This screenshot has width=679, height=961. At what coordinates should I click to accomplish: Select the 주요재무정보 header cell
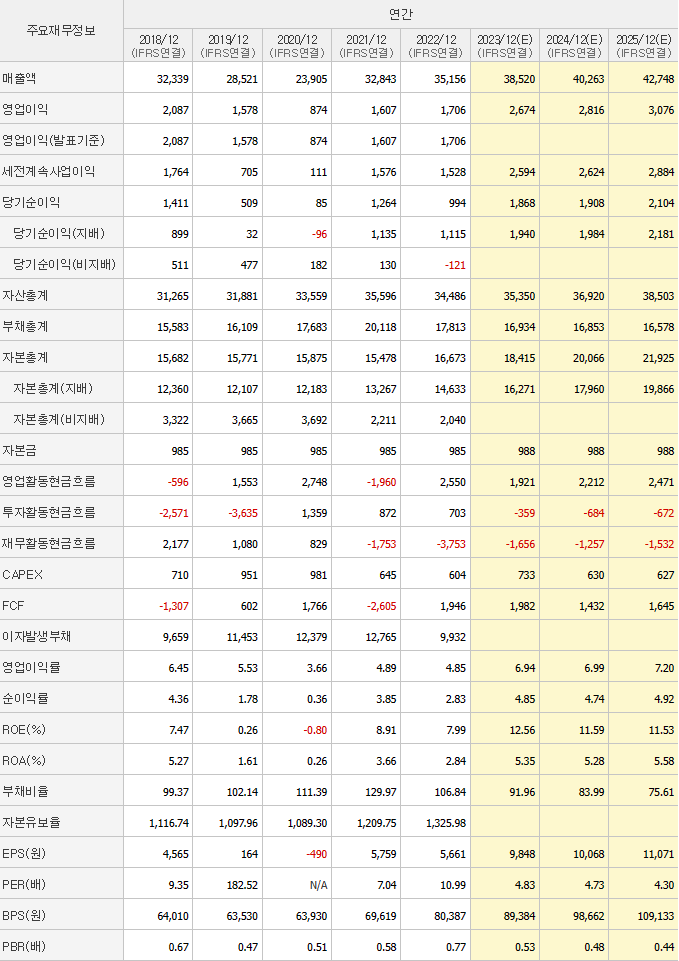[61, 30]
